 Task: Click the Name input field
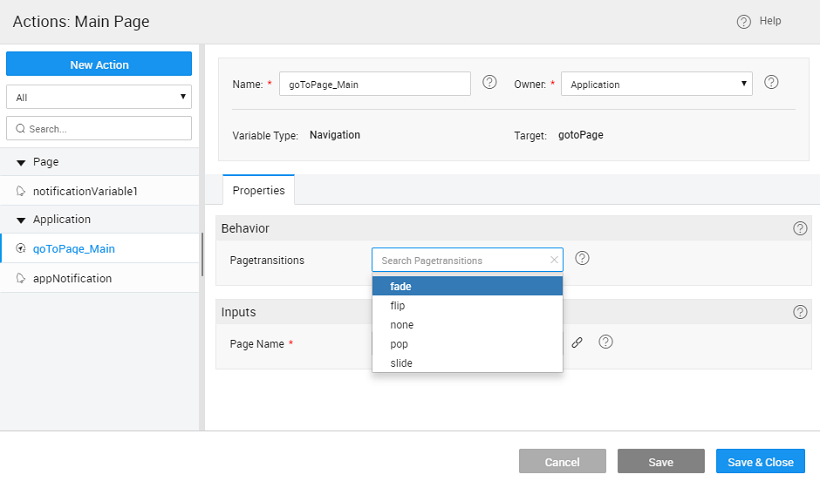tap(374, 85)
